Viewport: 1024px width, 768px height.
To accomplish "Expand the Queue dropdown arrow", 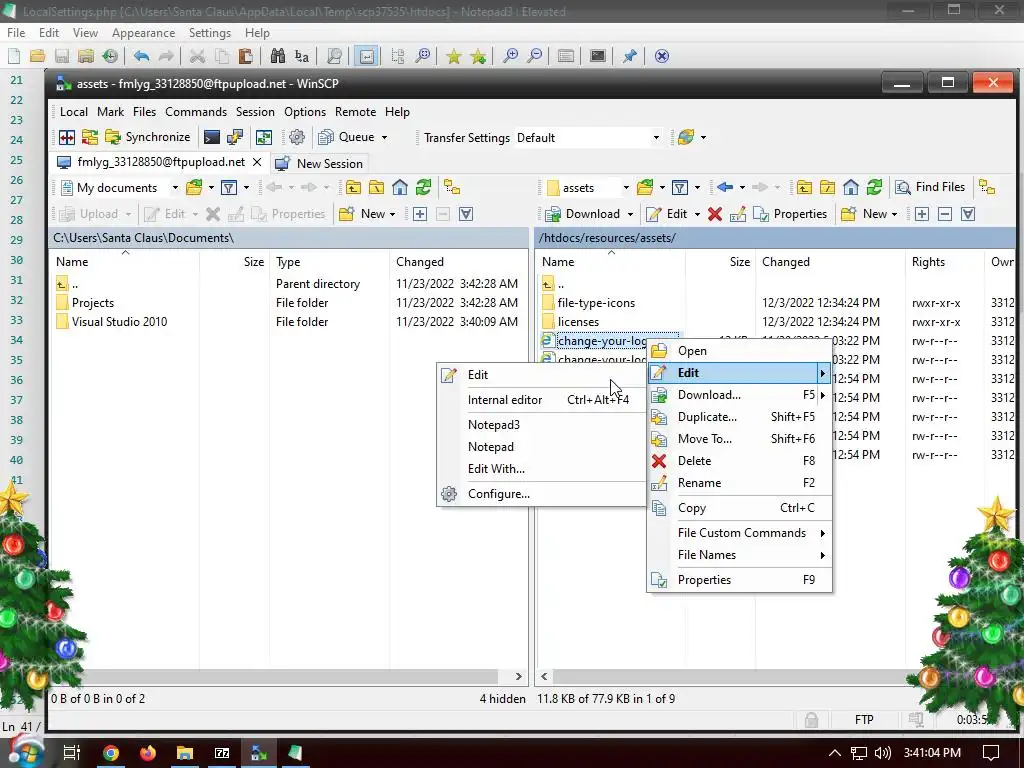I will [385, 137].
